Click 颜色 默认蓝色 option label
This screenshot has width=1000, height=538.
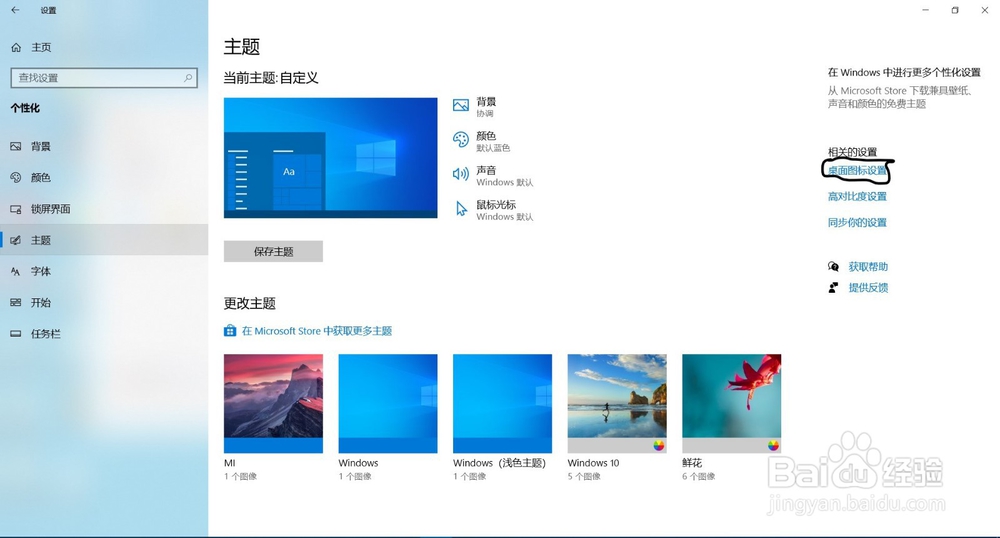(x=493, y=142)
